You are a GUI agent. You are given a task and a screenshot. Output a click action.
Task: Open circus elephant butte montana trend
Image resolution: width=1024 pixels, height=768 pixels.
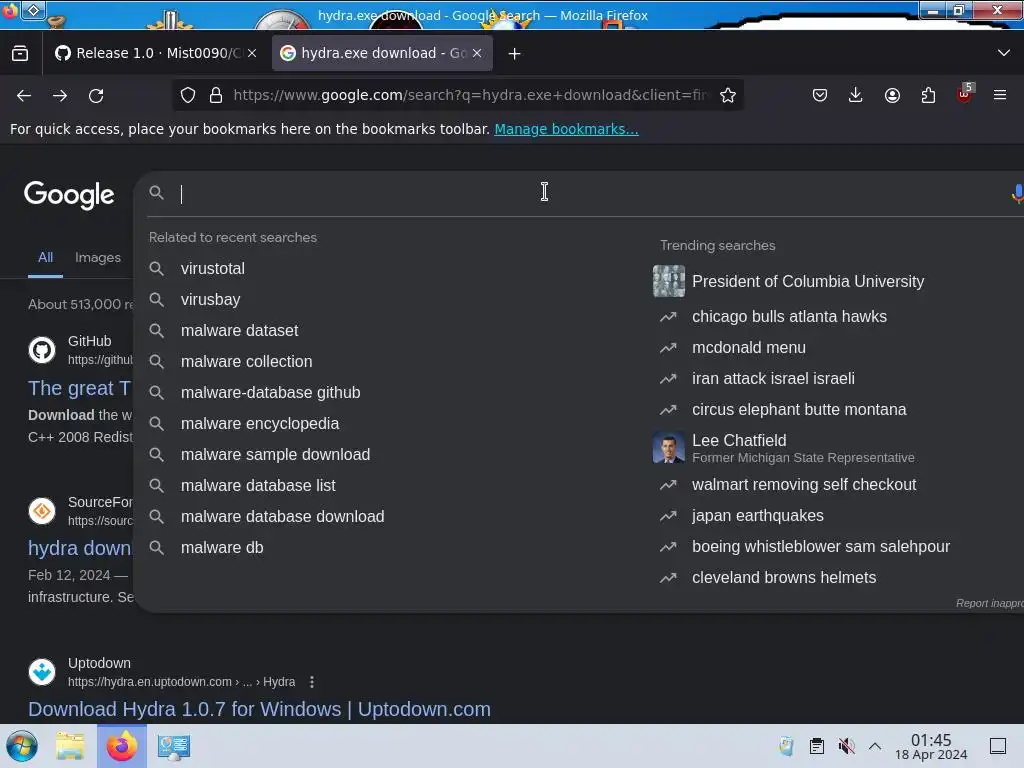pyautogui.click(x=799, y=409)
